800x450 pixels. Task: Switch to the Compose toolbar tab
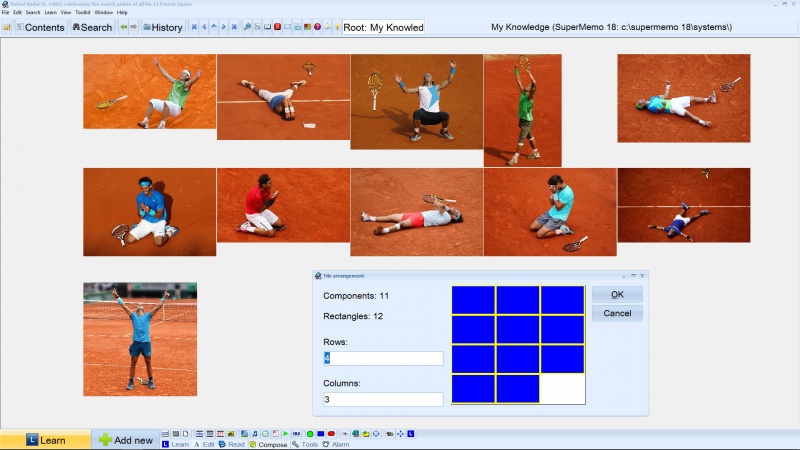point(268,444)
